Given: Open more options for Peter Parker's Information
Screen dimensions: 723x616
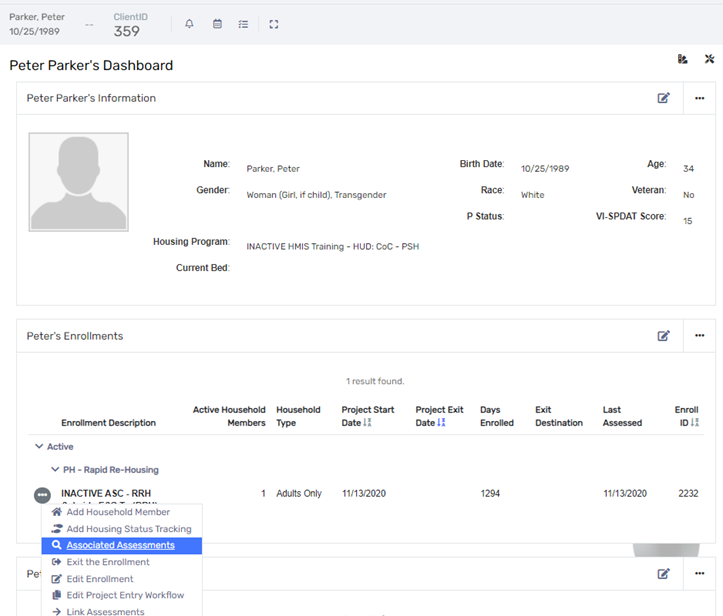Looking at the screenshot, I should click(699, 98).
